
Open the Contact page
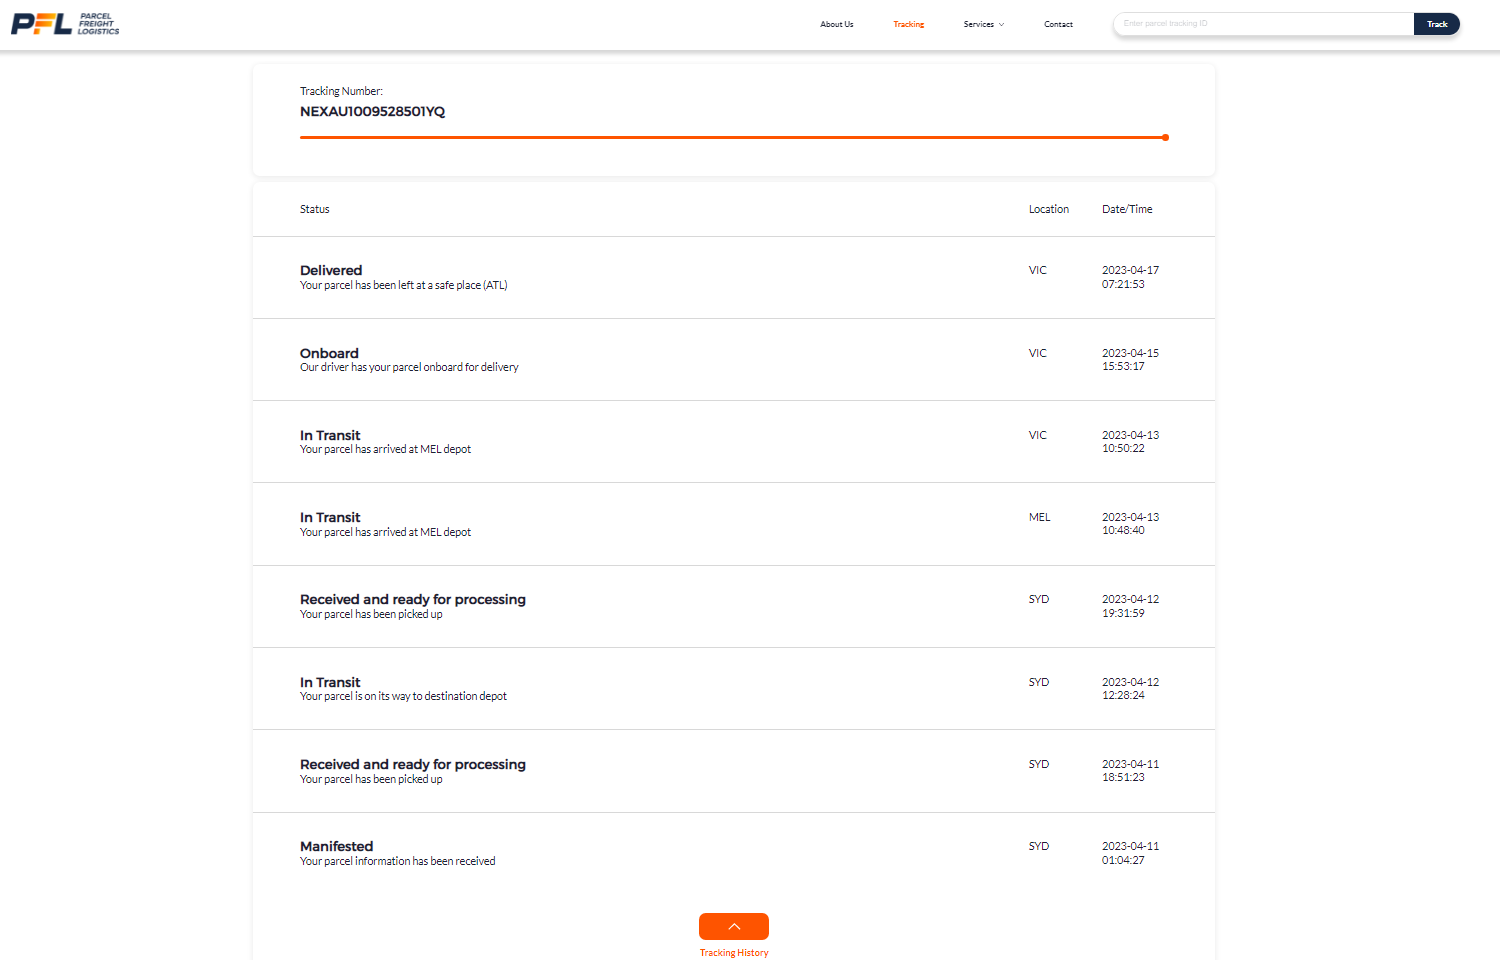[1058, 24]
